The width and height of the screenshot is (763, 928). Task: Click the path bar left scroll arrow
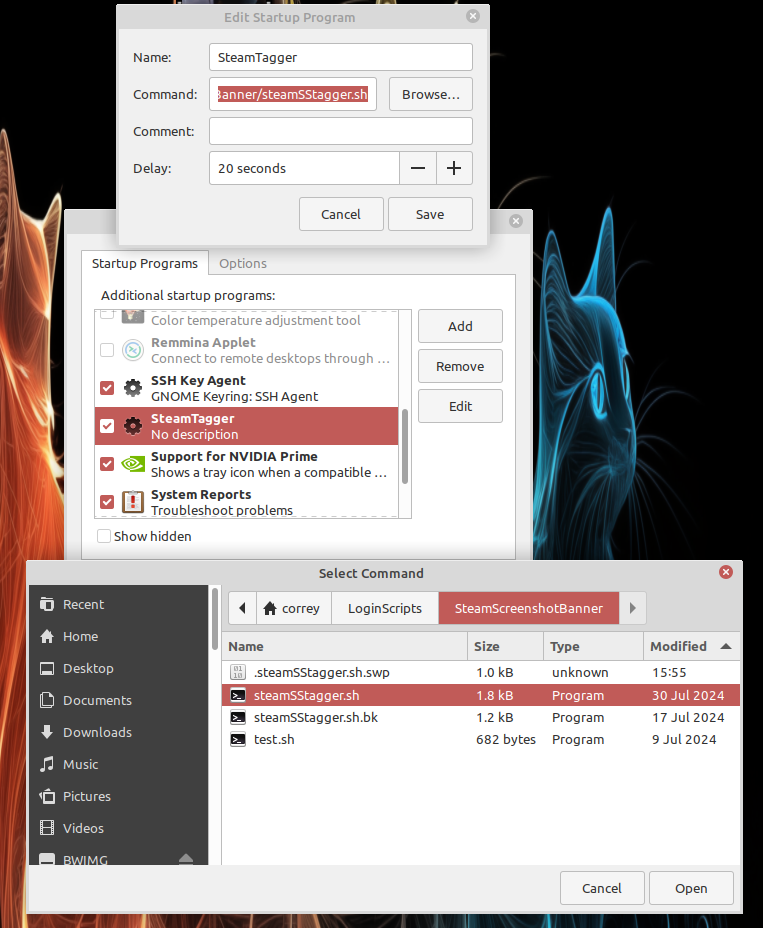240,608
